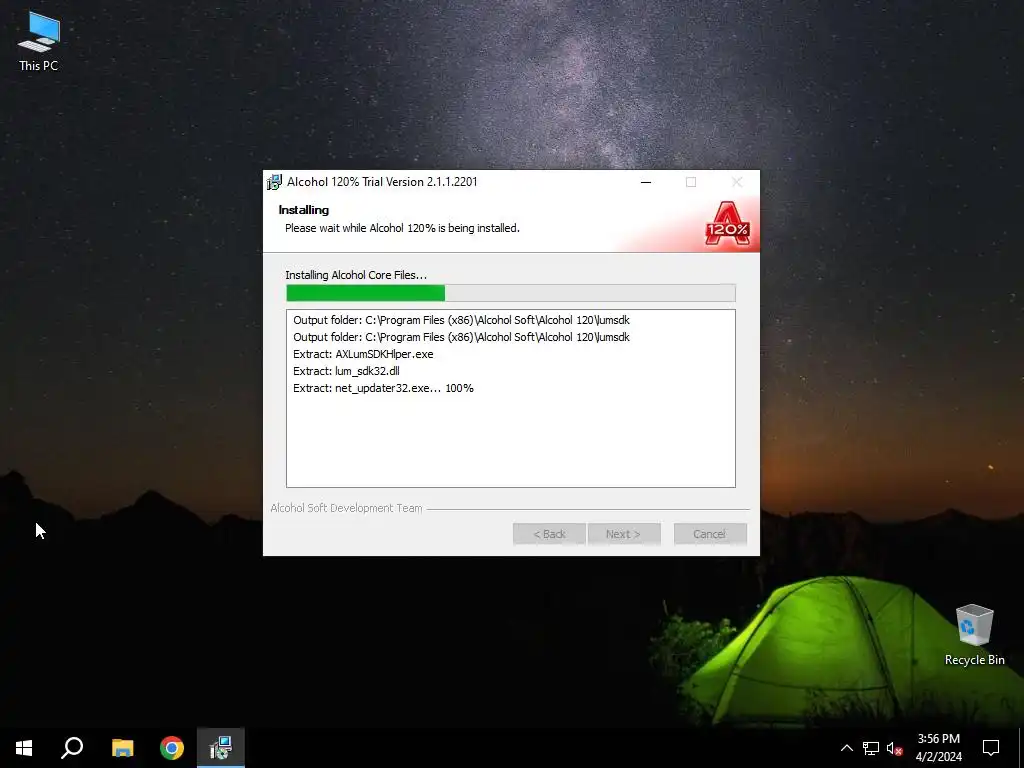Open taskbar Search magnifier
This screenshot has width=1024, height=768.
tap(72, 748)
